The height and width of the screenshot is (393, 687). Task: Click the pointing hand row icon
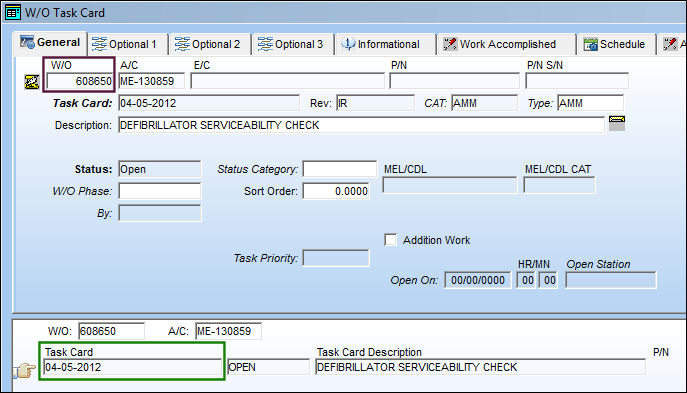click(x=24, y=371)
